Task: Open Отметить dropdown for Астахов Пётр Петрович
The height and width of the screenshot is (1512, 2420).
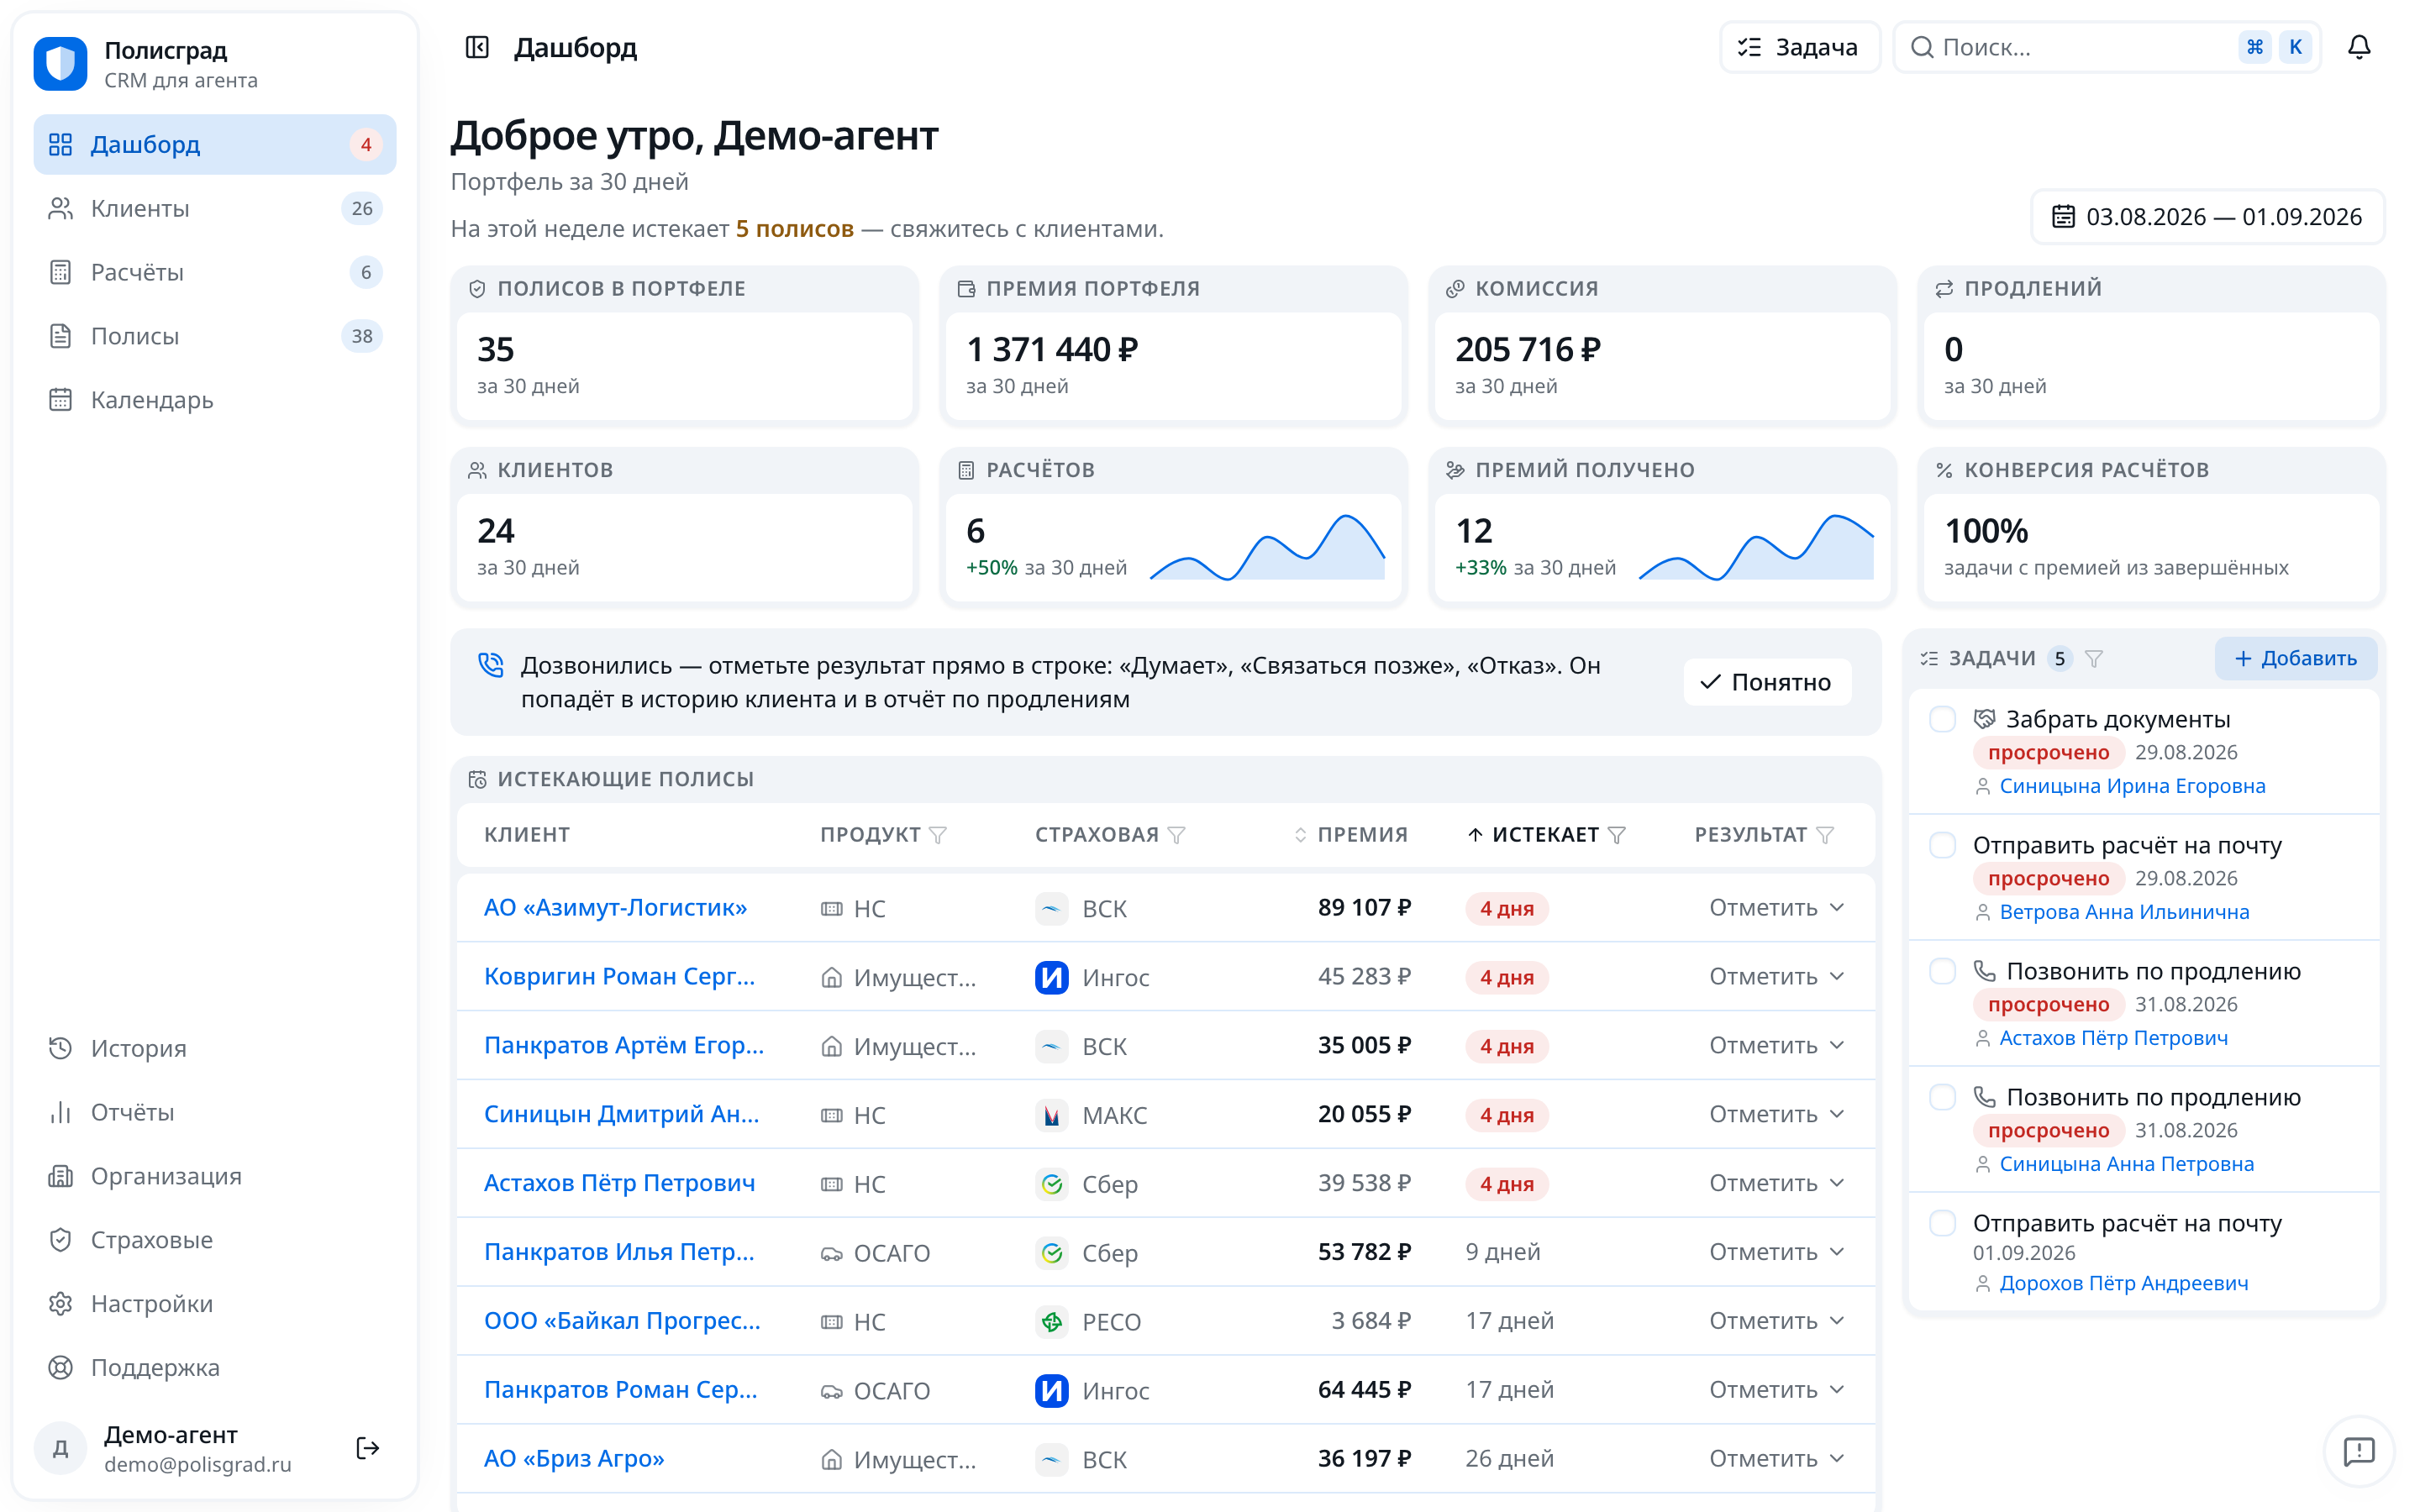Action: coord(1776,1184)
